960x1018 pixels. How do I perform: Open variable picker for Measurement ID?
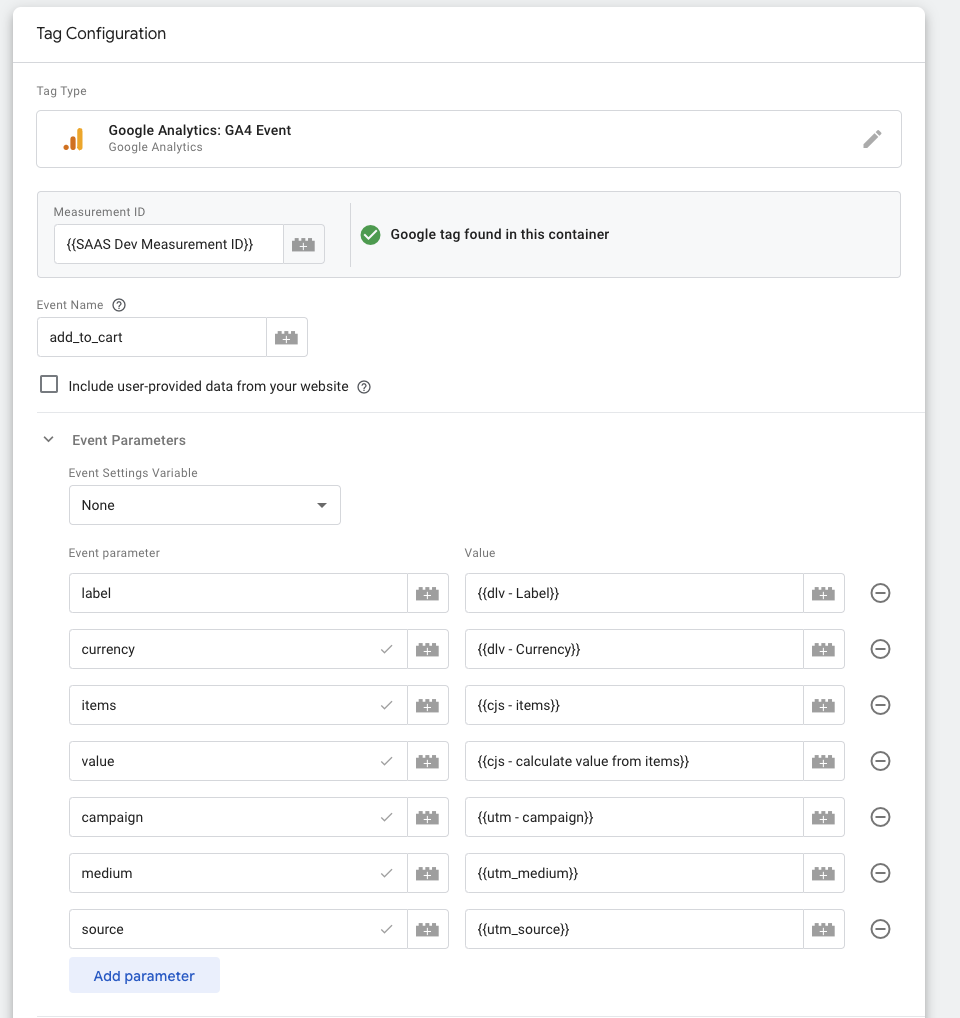[303, 244]
